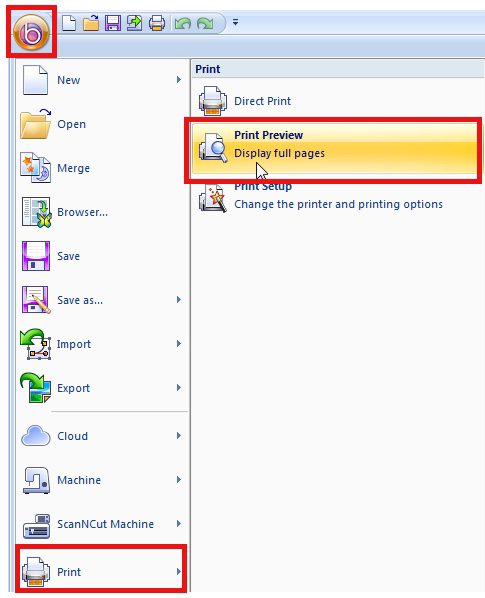Viewport: 485px width, 598px height.
Task: Expand the Export submenu arrow
Action: coord(179,388)
